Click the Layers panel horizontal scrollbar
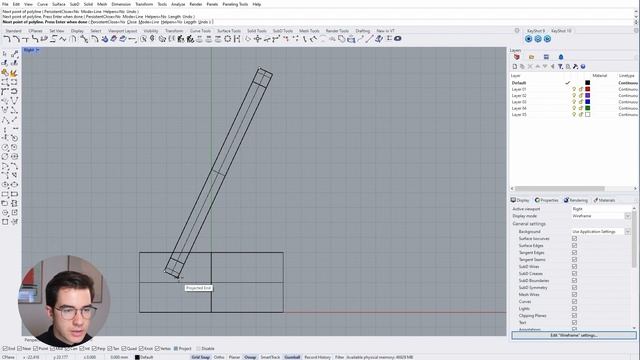This screenshot has height=360, width=640. [x=560, y=189]
